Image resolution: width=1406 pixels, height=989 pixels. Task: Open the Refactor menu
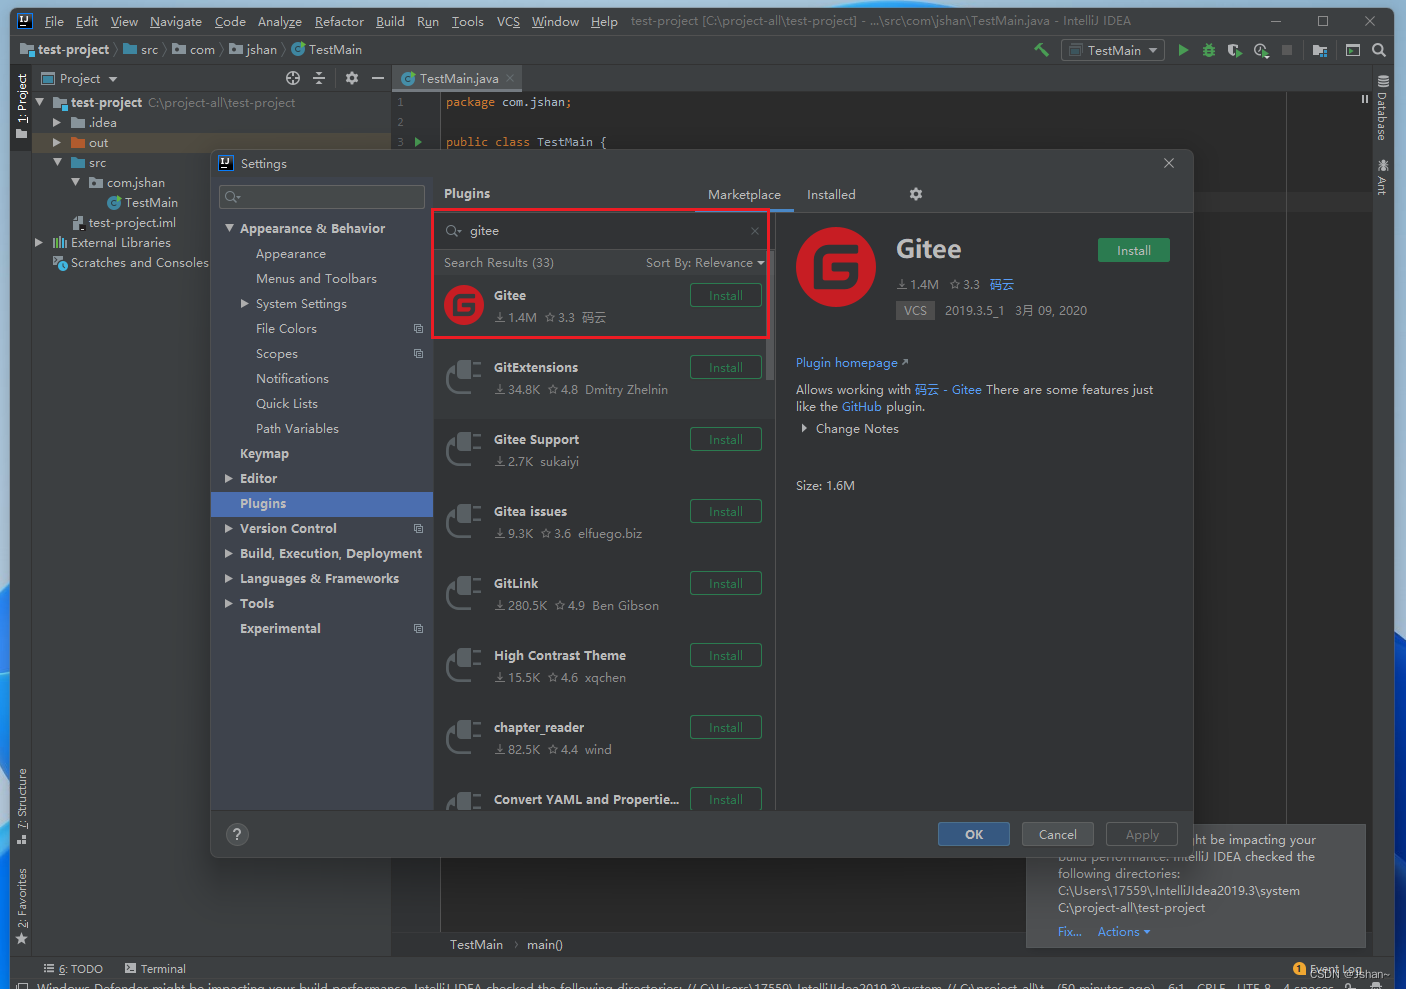pos(339,21)
